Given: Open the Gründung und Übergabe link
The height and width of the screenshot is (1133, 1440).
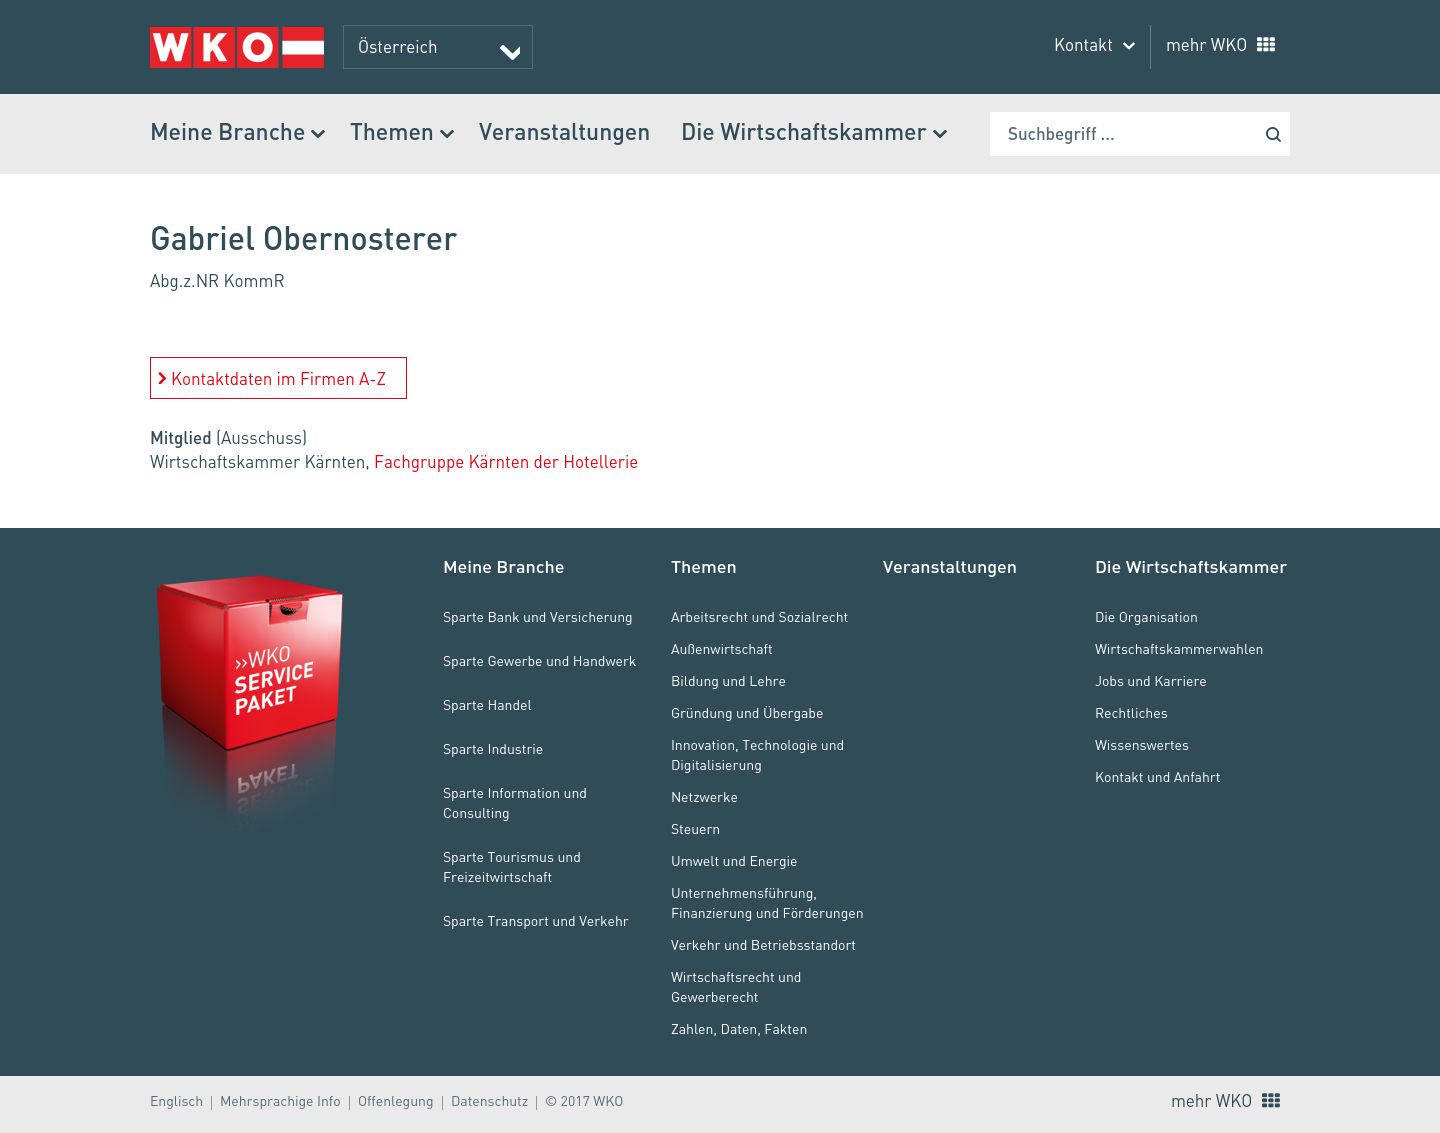Looking at the screenshot, I should coord(747,713).
